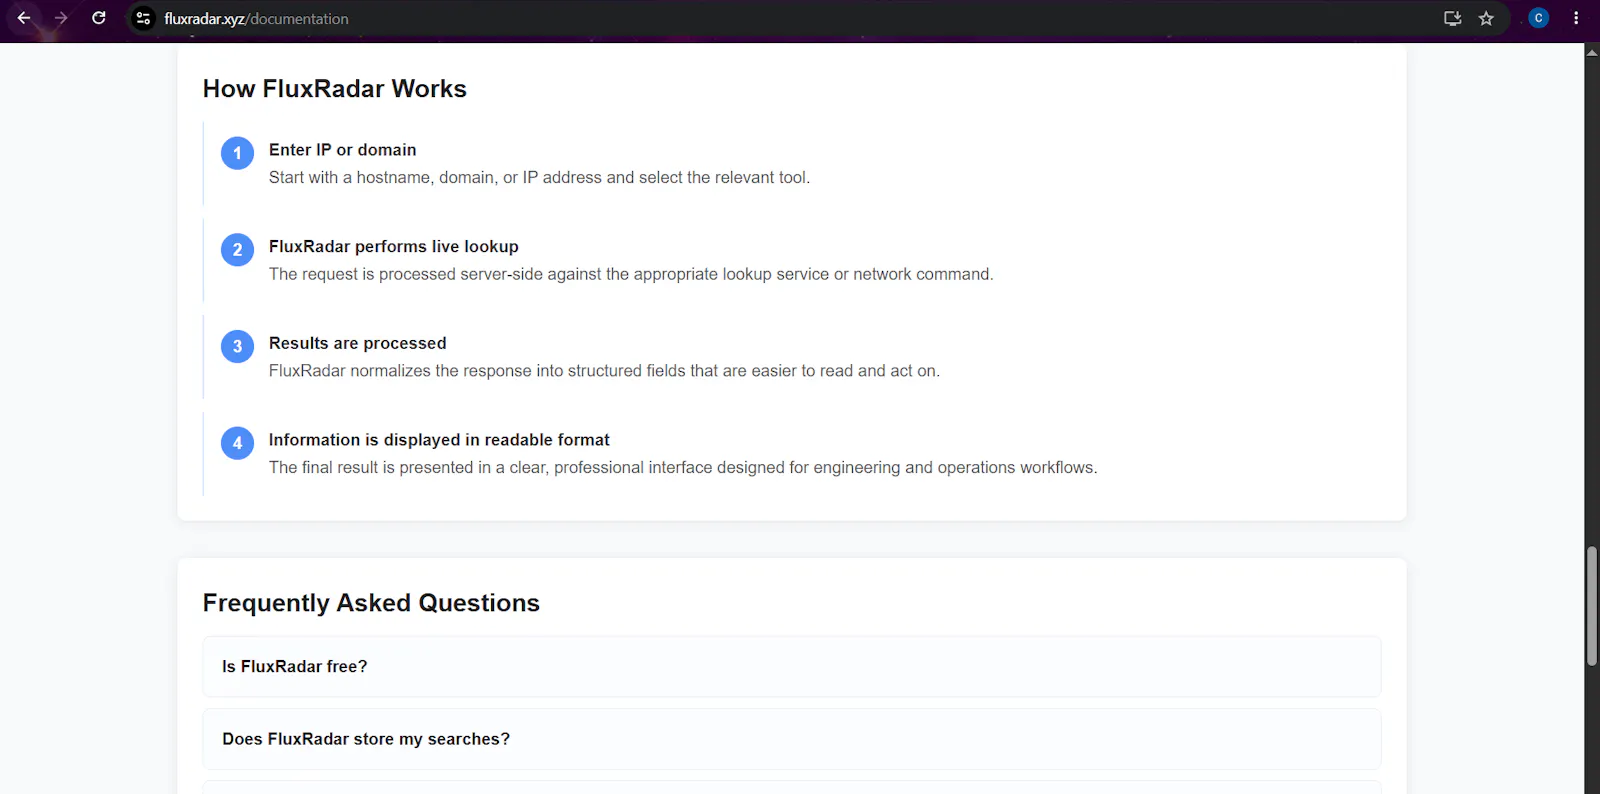1600x794 pixels.
Task: Click text 'FluxRadar normalizes the response'
Action: [400, 371]
